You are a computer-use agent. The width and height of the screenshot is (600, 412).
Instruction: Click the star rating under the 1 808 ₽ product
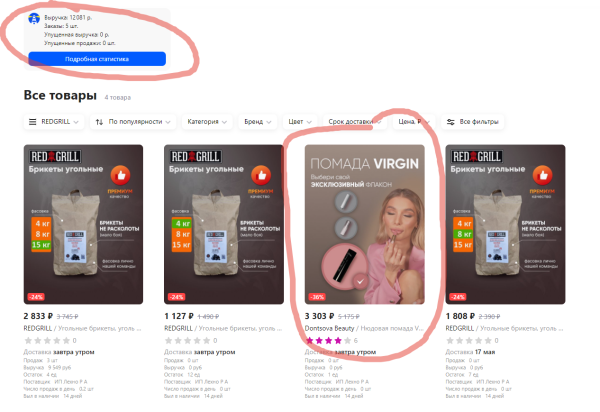tap(469, 340)
